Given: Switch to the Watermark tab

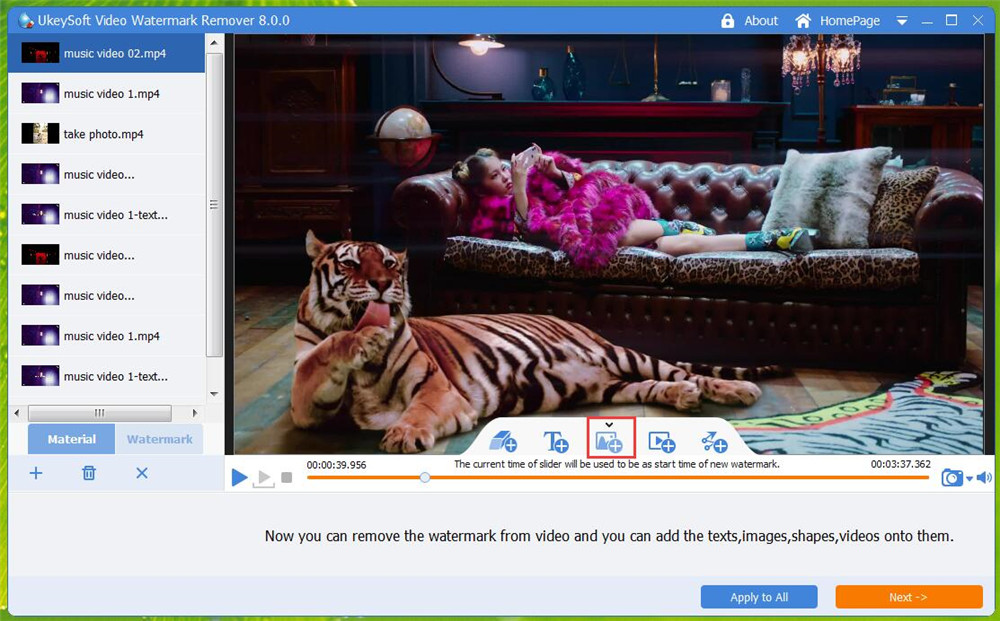Looking at the screenshot, I should [x=160, y=438].
